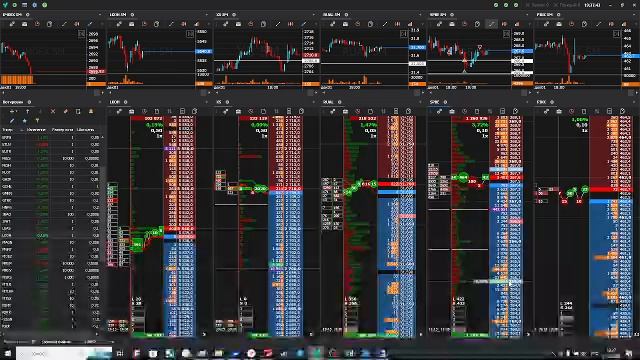Open settings gear beside LKOH chart title
The height and width of the screenshot is (360, 640).
[x=132, y=15]
